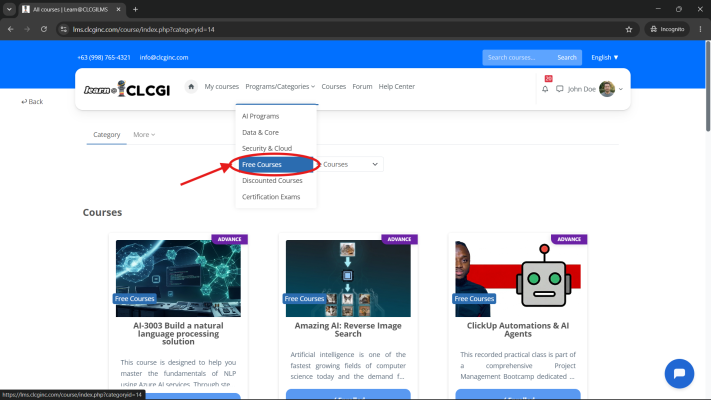Select AI Programs from the dropdown
Screen dimensions: 711x400
point(260,116)
